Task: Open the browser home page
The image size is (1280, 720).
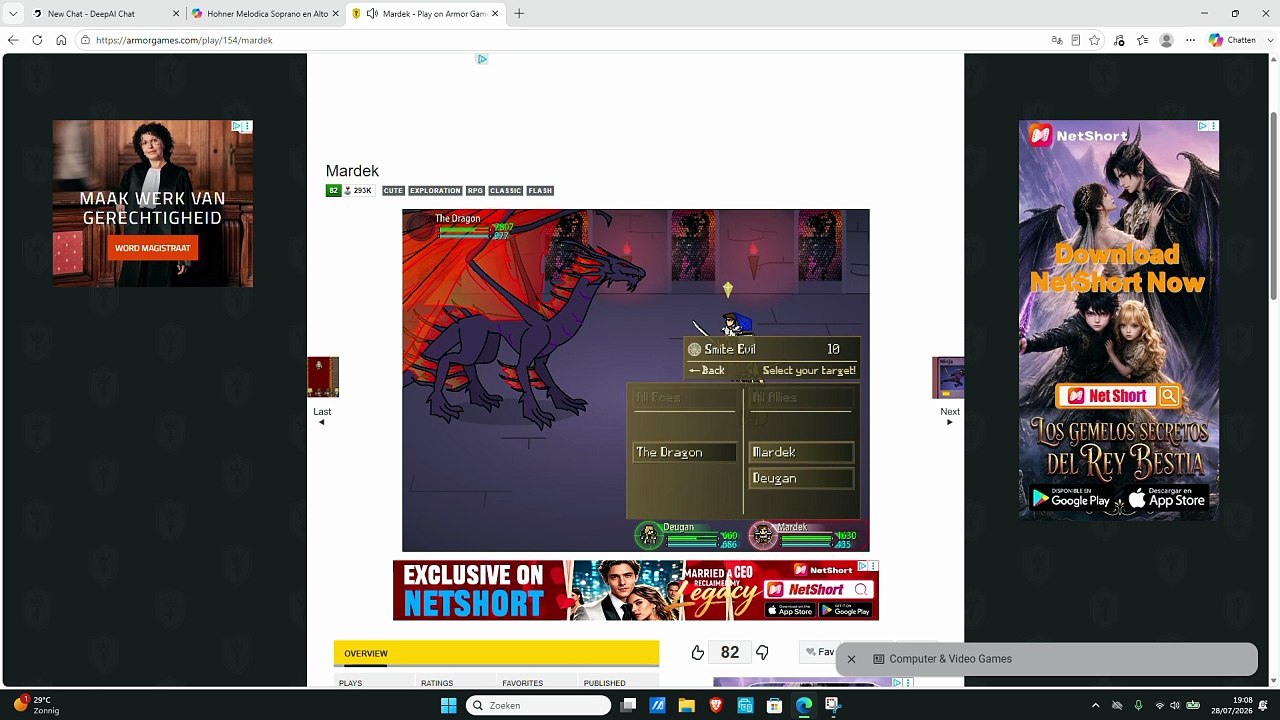Action: tap(61, 40)
